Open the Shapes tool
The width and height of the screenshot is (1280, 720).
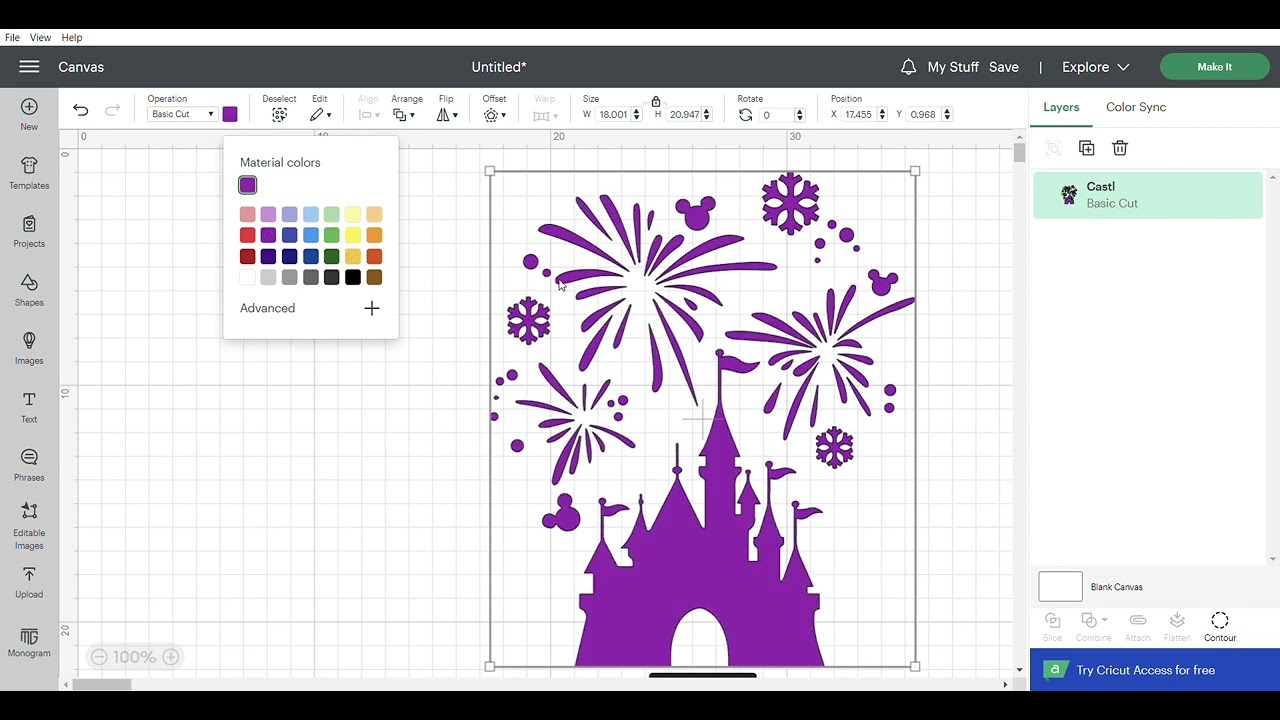(29, 290)
